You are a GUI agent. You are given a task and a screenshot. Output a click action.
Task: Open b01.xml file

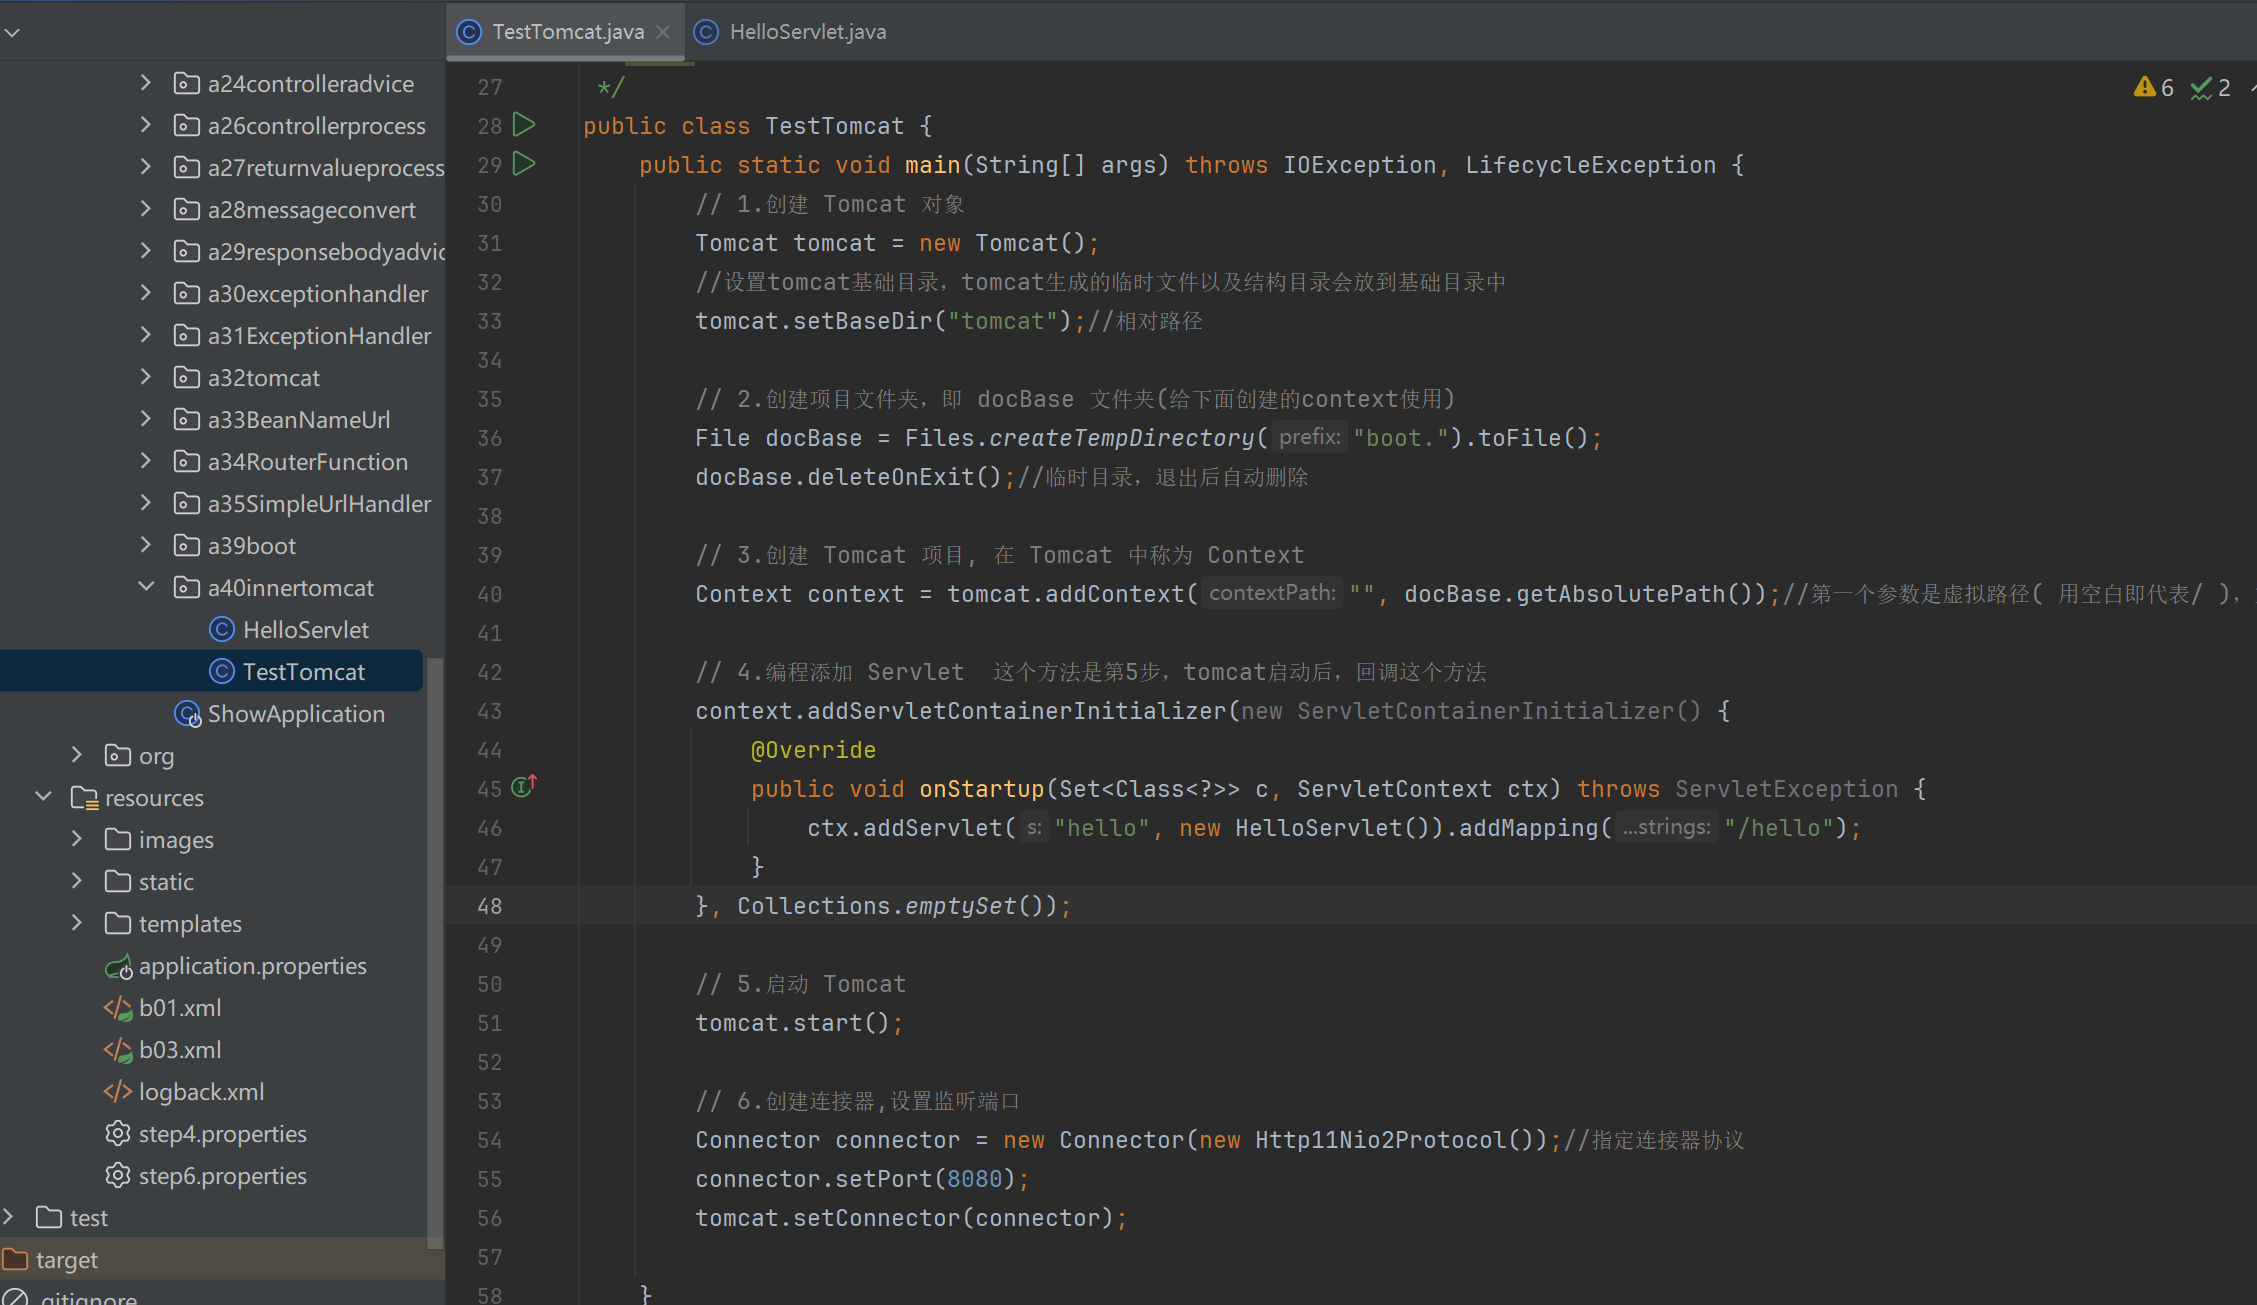(x=180, y=1008)
